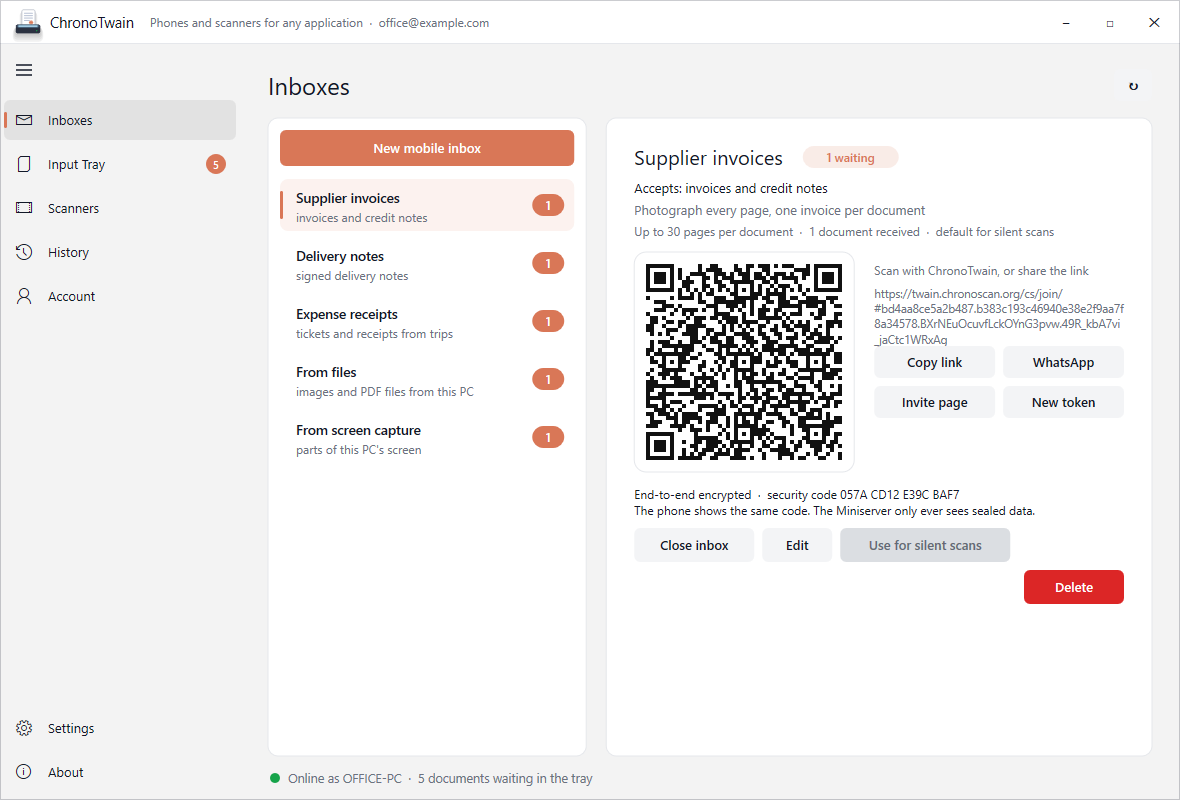
Task: Click the From screen capture count badge
Action: coord(548,437)
